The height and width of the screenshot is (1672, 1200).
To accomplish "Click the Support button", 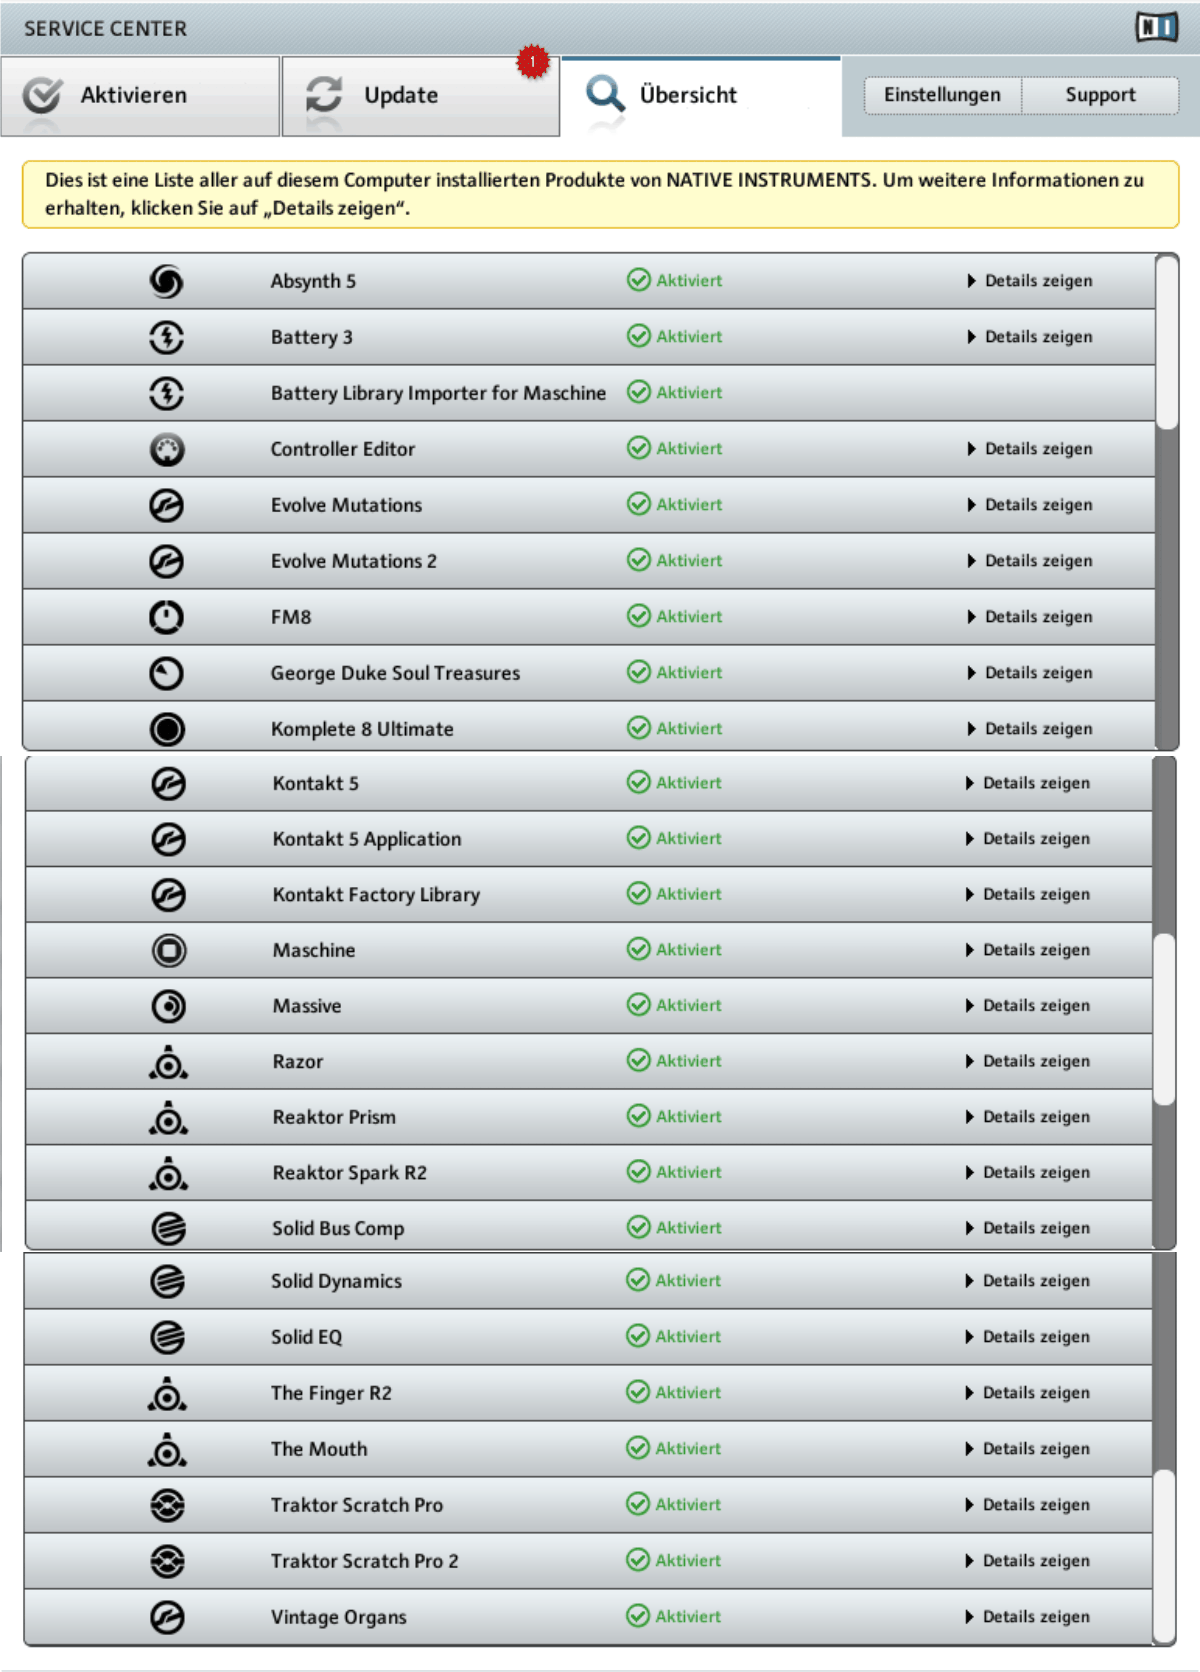I will 1100,95.
